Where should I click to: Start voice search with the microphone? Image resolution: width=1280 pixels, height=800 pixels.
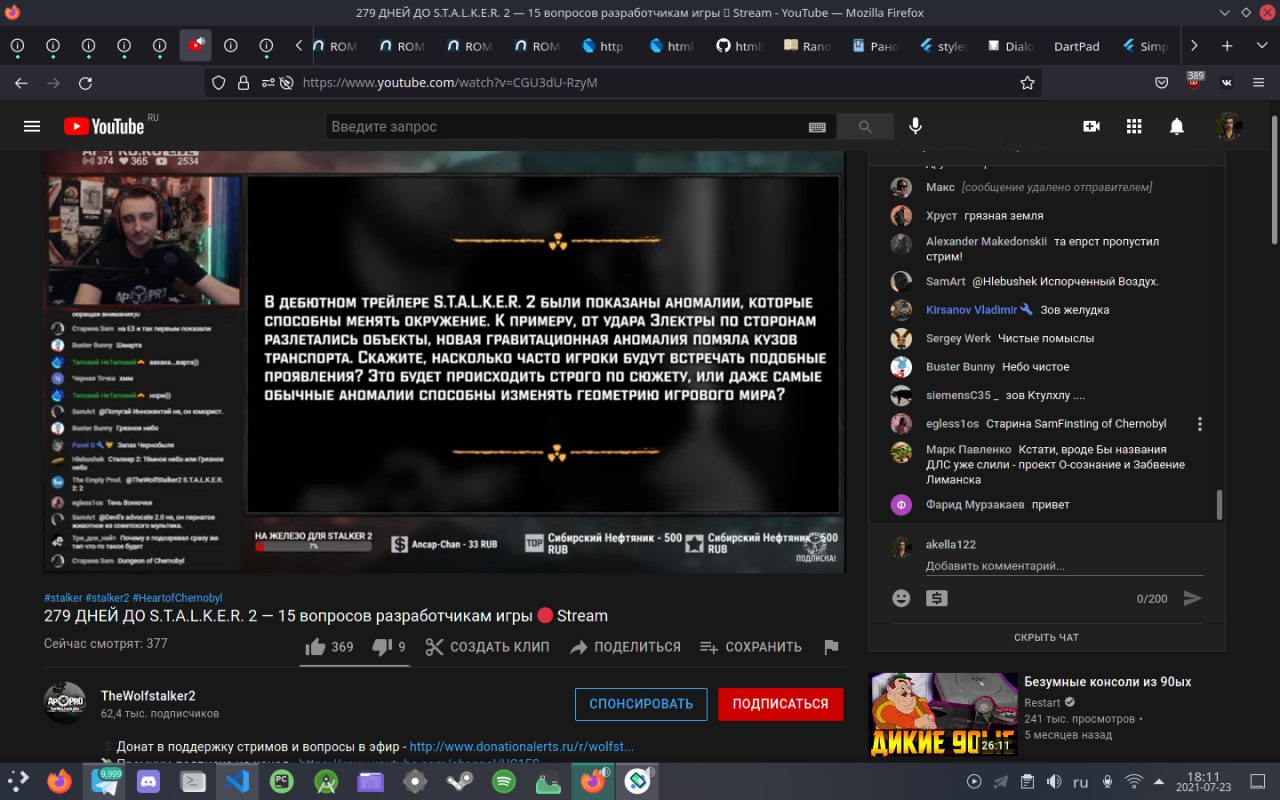(915, 126)
